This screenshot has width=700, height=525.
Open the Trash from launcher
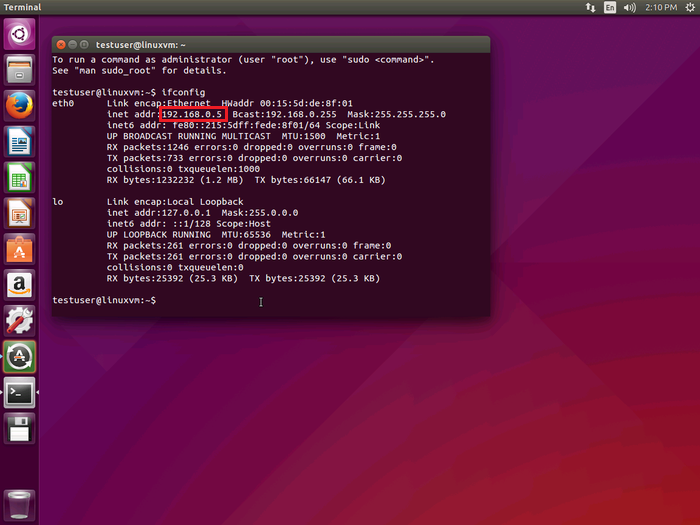pyautogui.click(x=19, y=505)
